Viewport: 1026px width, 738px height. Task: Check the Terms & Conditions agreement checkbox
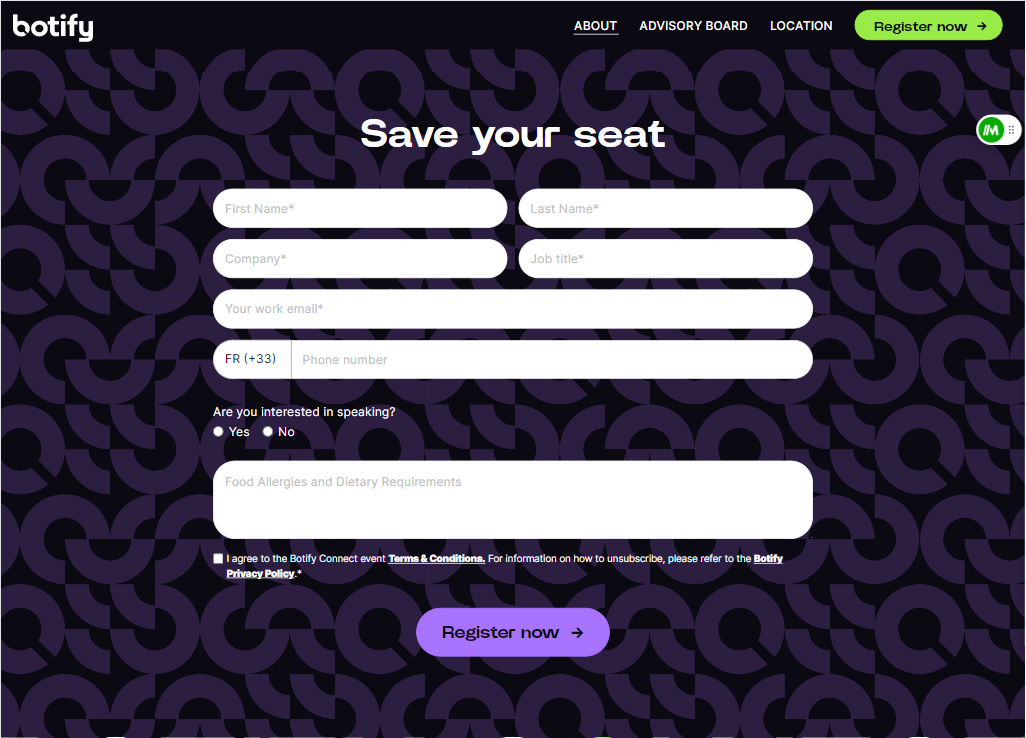[218, 559]
